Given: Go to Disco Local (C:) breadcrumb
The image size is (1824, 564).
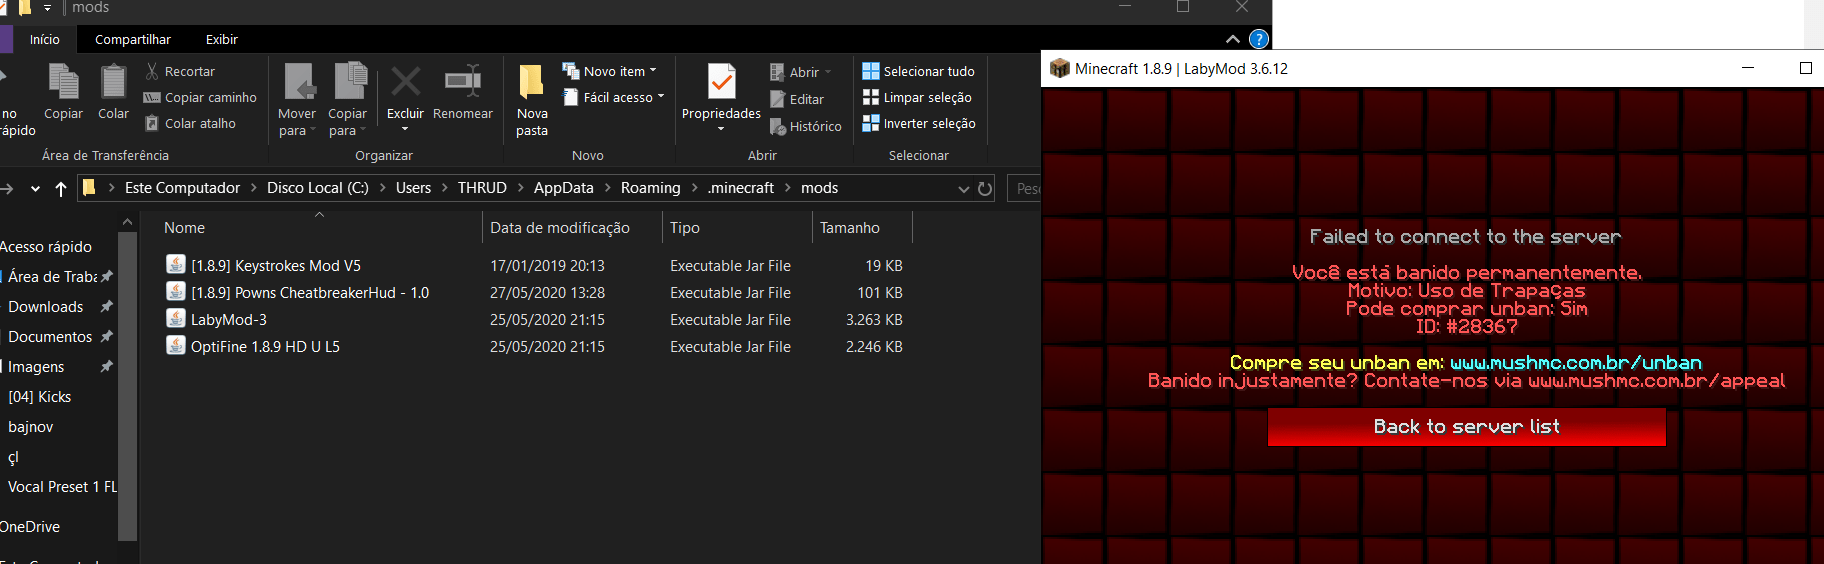Looking at the screenshot, I should (318, 188).
